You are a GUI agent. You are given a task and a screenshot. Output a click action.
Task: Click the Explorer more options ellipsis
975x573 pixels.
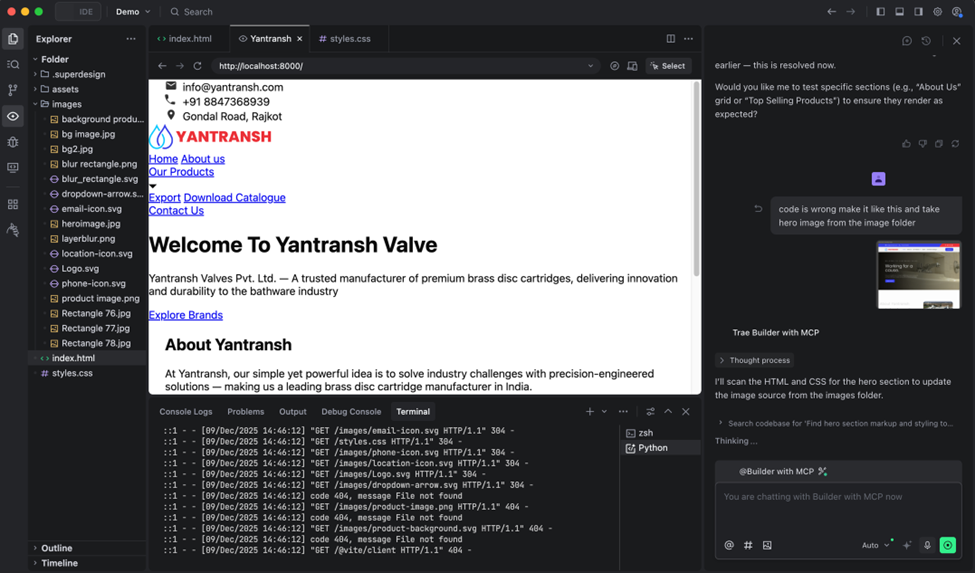[131, 39]
